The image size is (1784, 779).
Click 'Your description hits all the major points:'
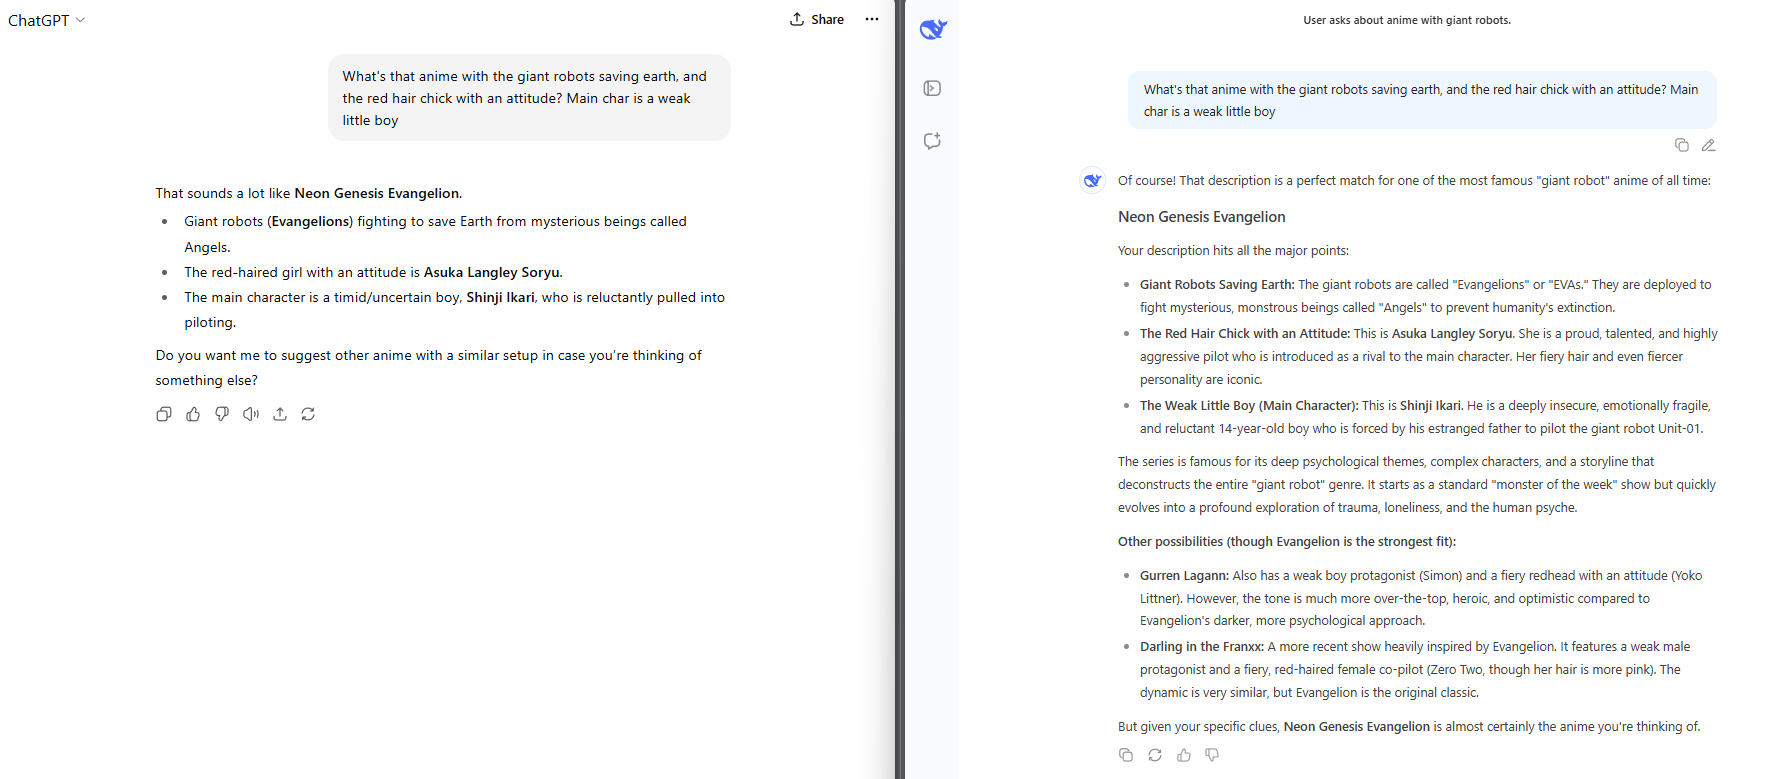(x=1233, y=251)
